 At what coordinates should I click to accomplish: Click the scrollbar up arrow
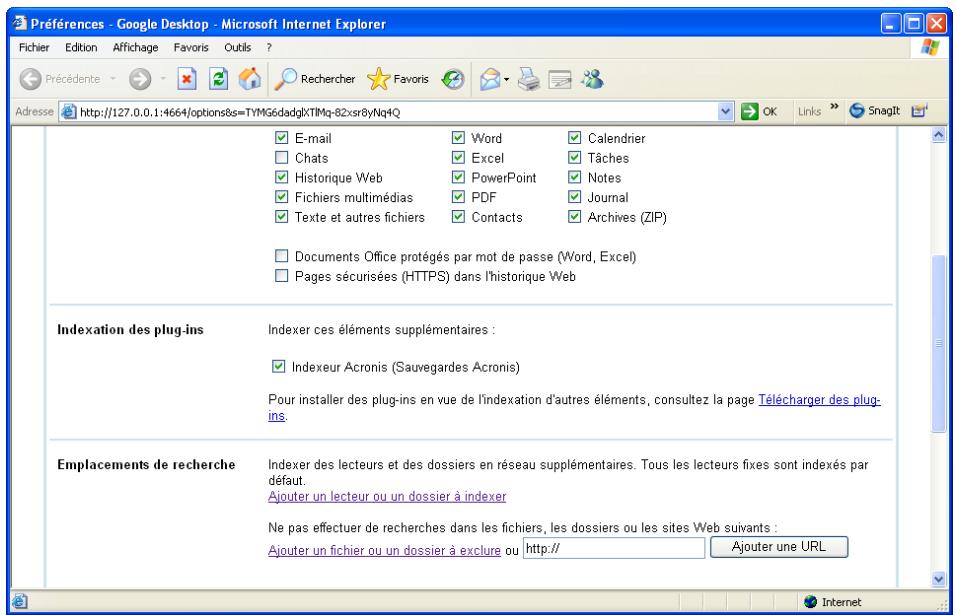point(939,135)
